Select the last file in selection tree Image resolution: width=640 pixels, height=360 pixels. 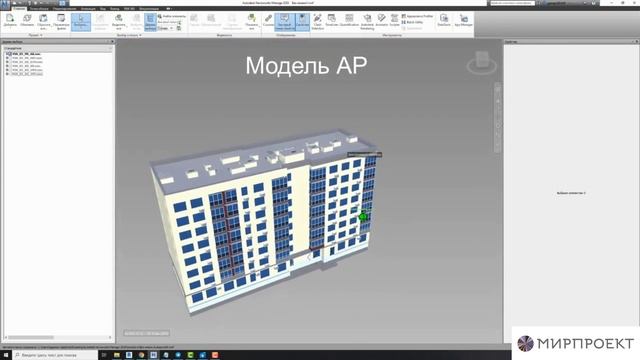[x=27, y=74]
